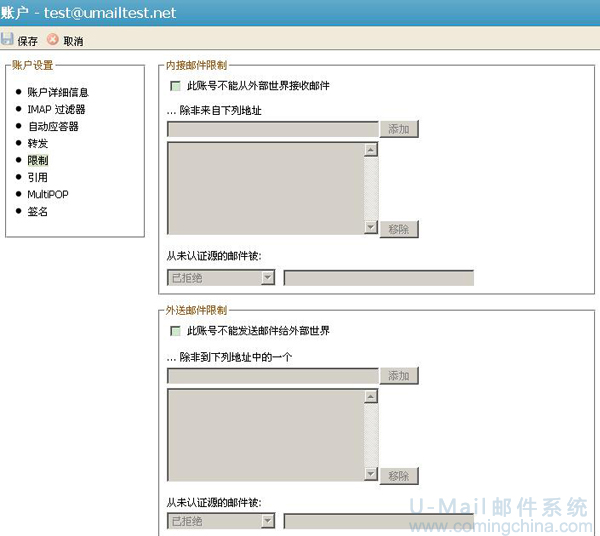Click the save floppy disk icon
Image resolution: width=600 pixels, height=536 pixels.
click(7, 39)
